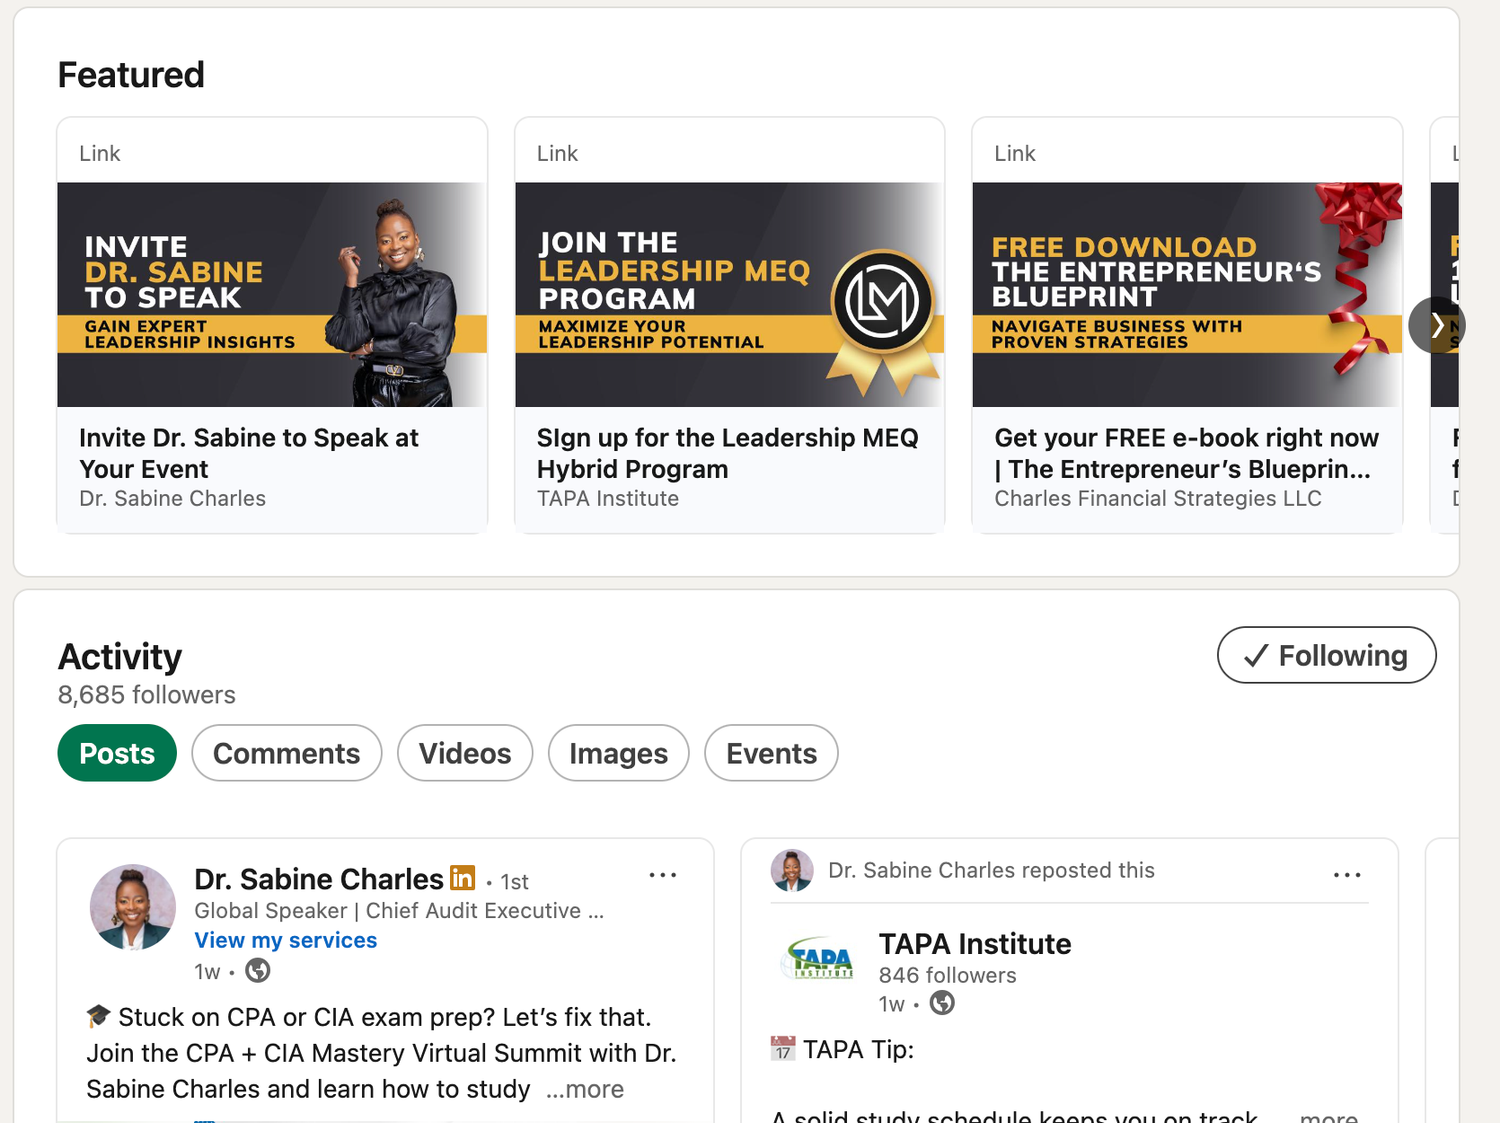Viewport: 1500px width, 1123px height.
Task: Click the 'Activity' section heading
Action: coord(120,657)
